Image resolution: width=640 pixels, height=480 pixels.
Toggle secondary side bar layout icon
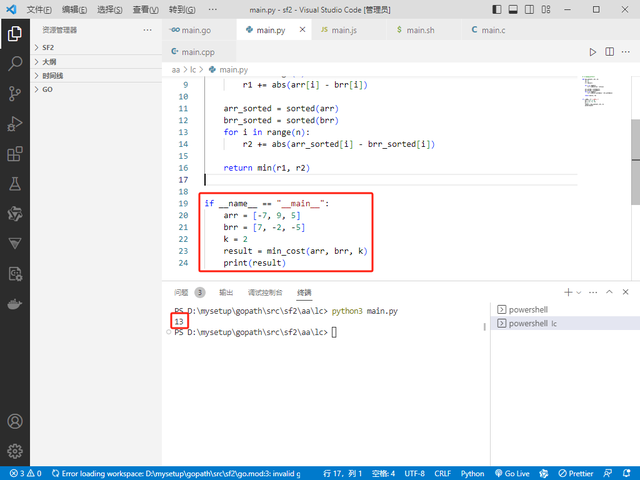pos(529,9)
